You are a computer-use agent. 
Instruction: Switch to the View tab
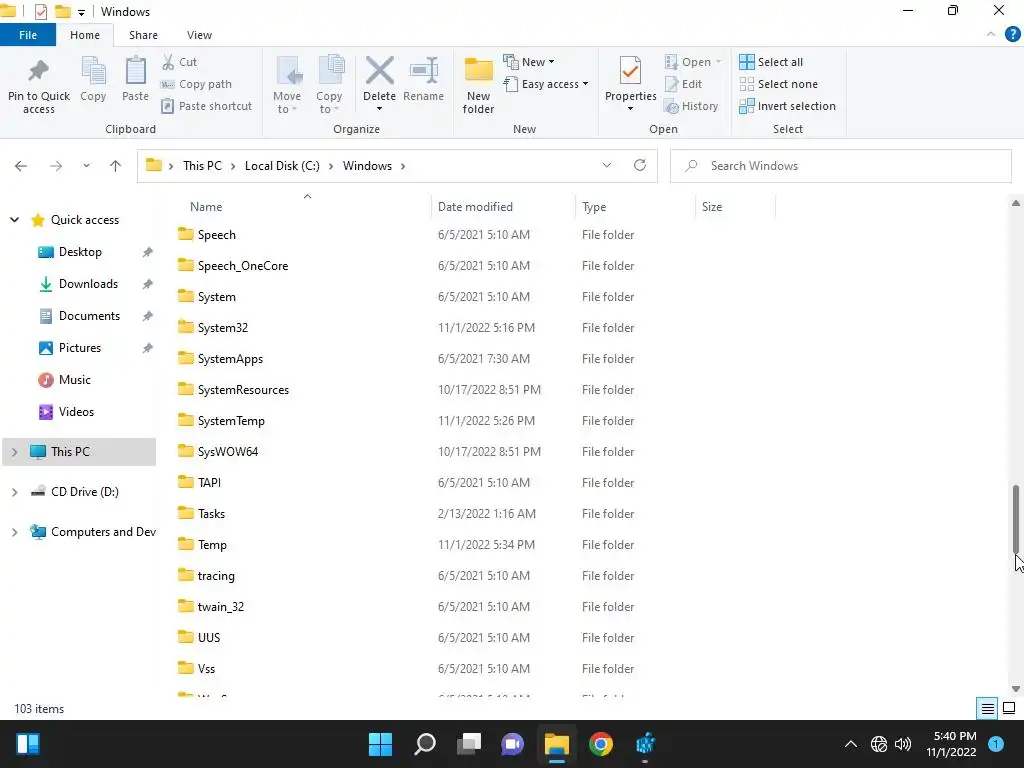pos(199,35)
